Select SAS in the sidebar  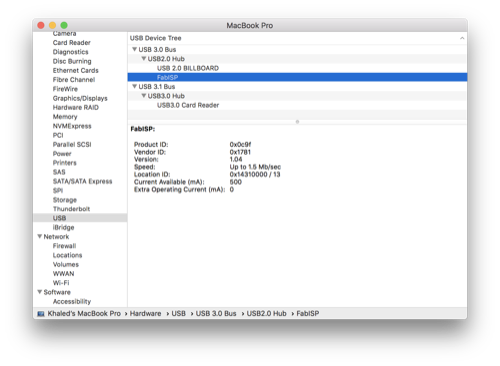[59, 172]
